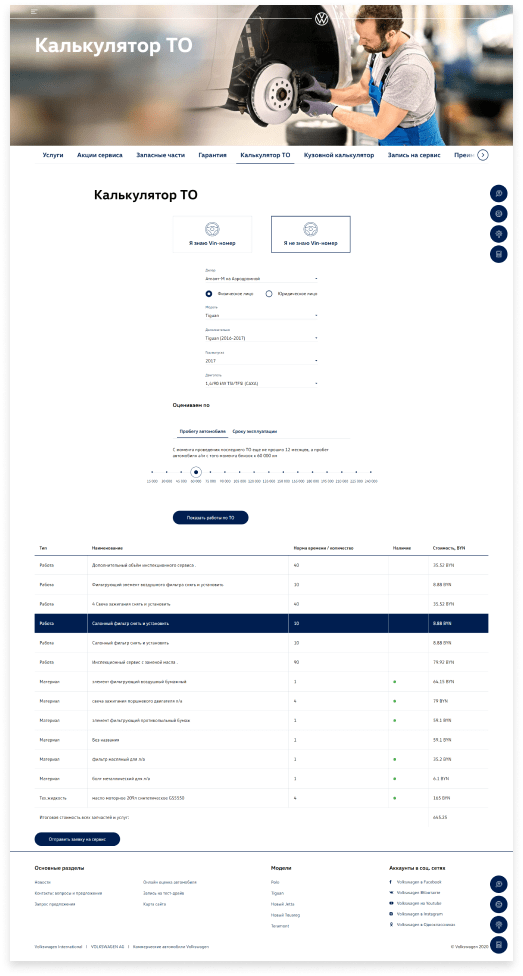Open 'Teramont' model link
Viewport: 523px width, 976px height.
pyautogui.click(x=280, y=926)
